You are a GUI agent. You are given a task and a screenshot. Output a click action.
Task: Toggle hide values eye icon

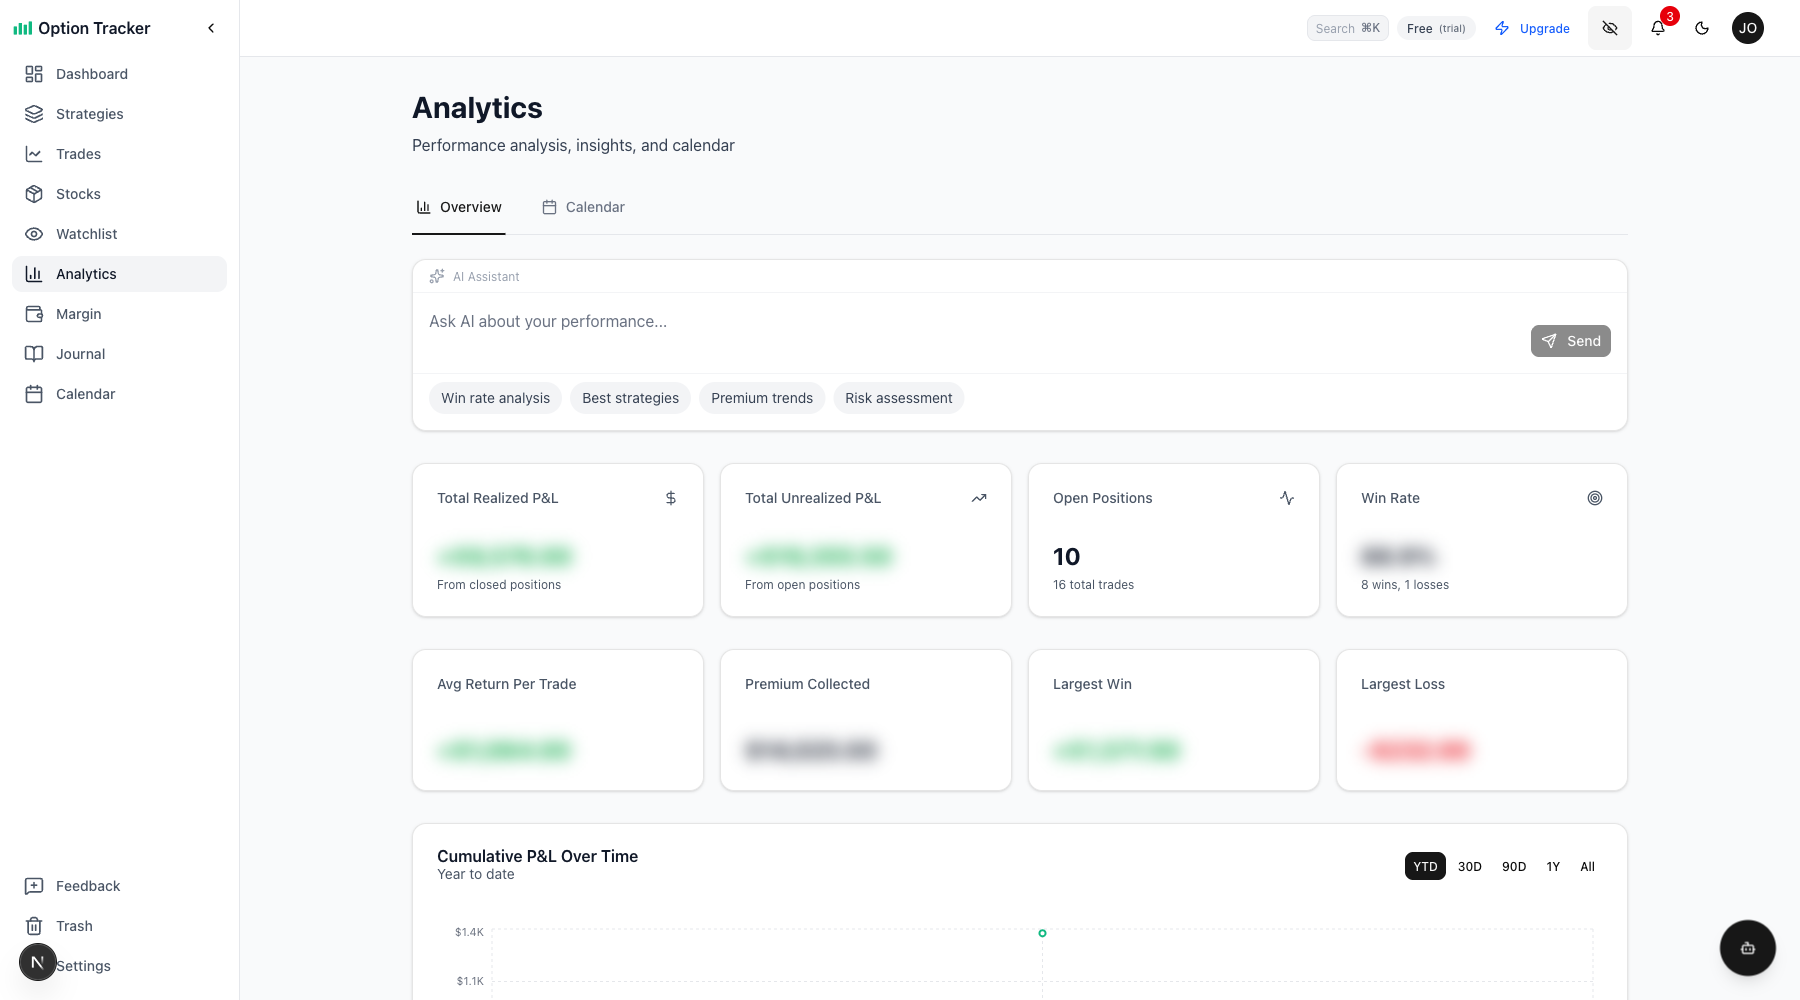coord(1610,28)
